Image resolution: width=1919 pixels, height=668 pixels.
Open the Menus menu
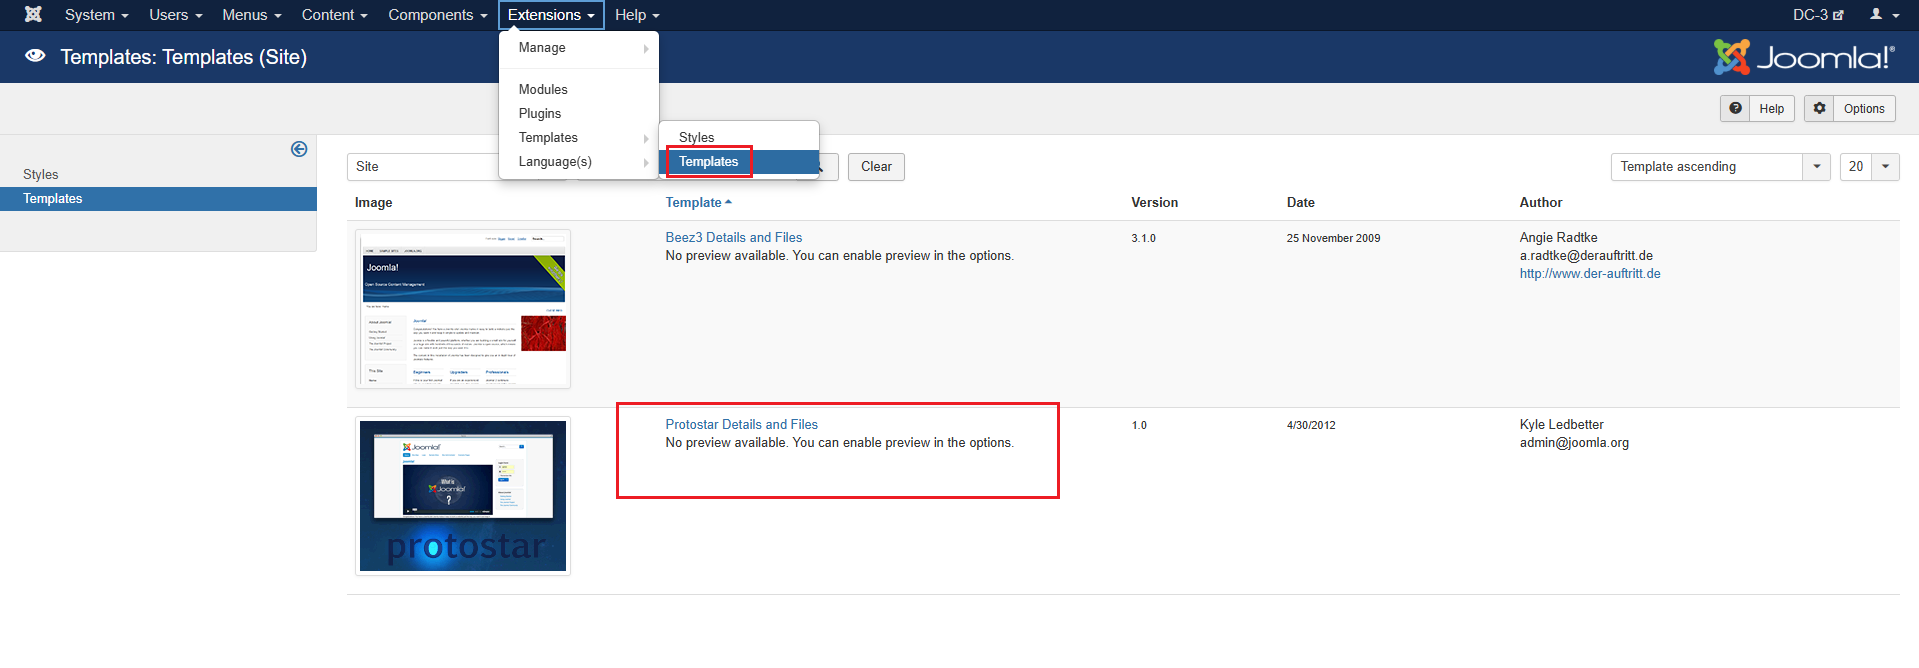(x=252, y=15)
